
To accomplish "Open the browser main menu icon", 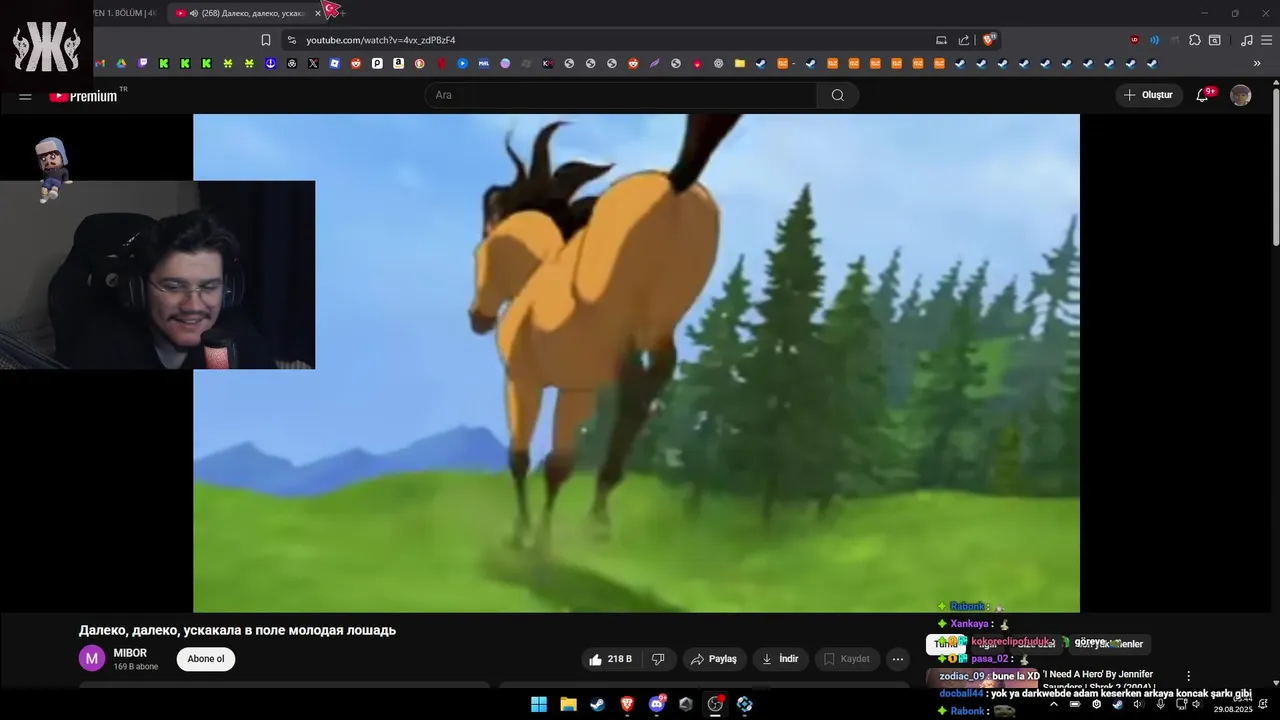I will coord(1267,40).
